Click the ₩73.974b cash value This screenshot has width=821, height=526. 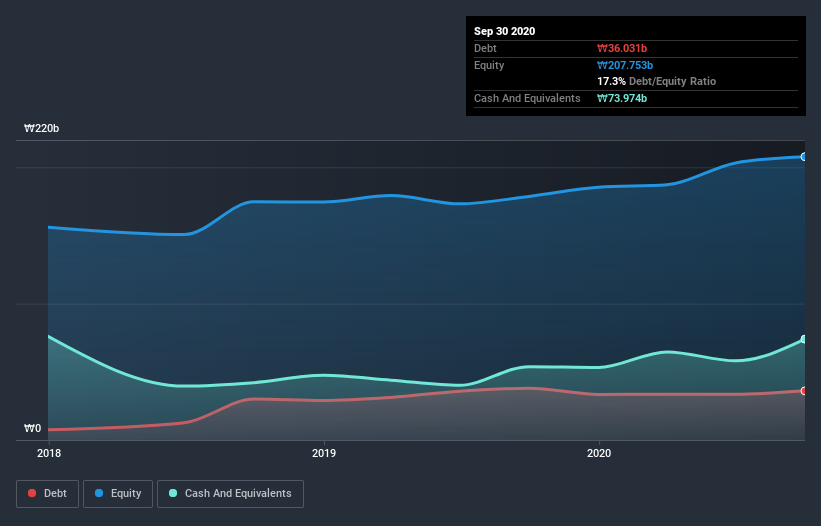click(622, 98)
